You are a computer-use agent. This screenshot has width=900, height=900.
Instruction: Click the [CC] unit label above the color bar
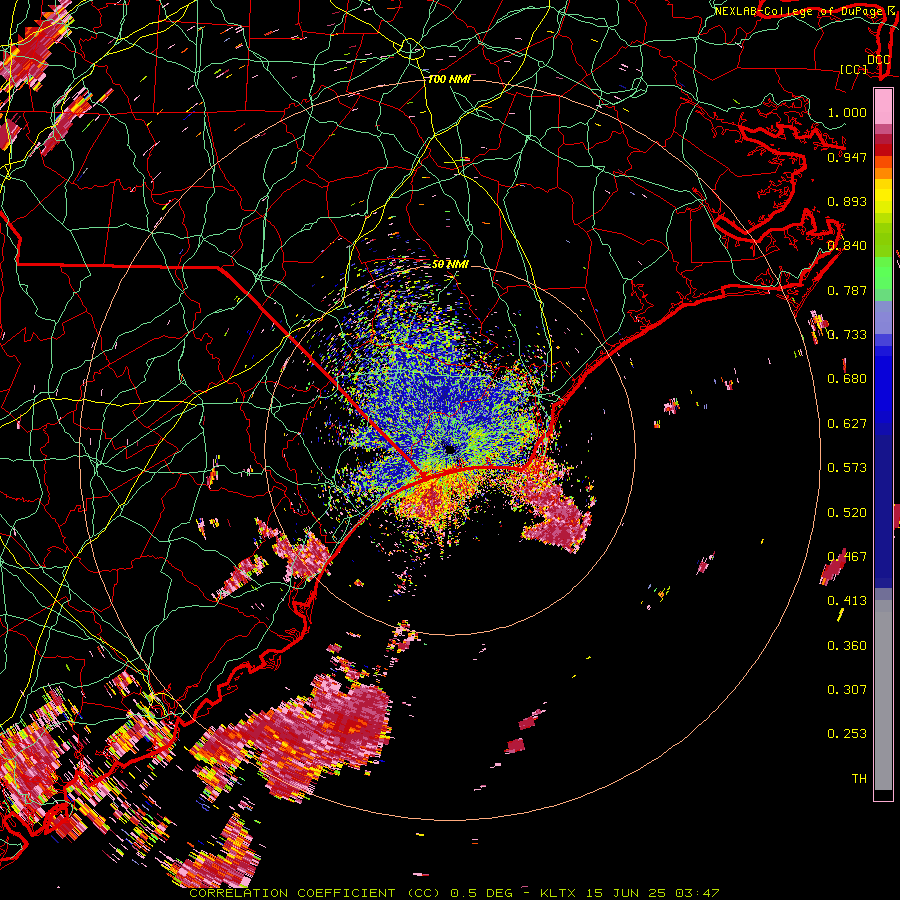(854, 69)
